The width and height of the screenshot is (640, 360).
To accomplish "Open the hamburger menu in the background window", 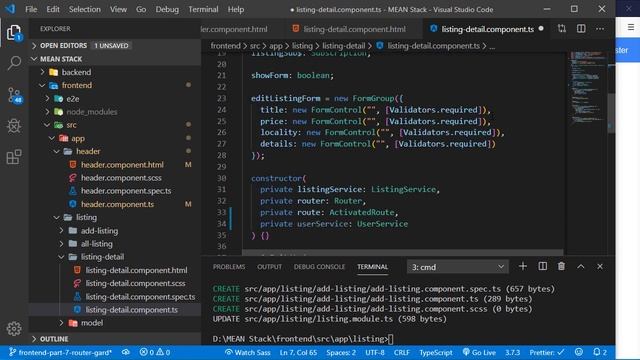I will [x=631, y=27].
